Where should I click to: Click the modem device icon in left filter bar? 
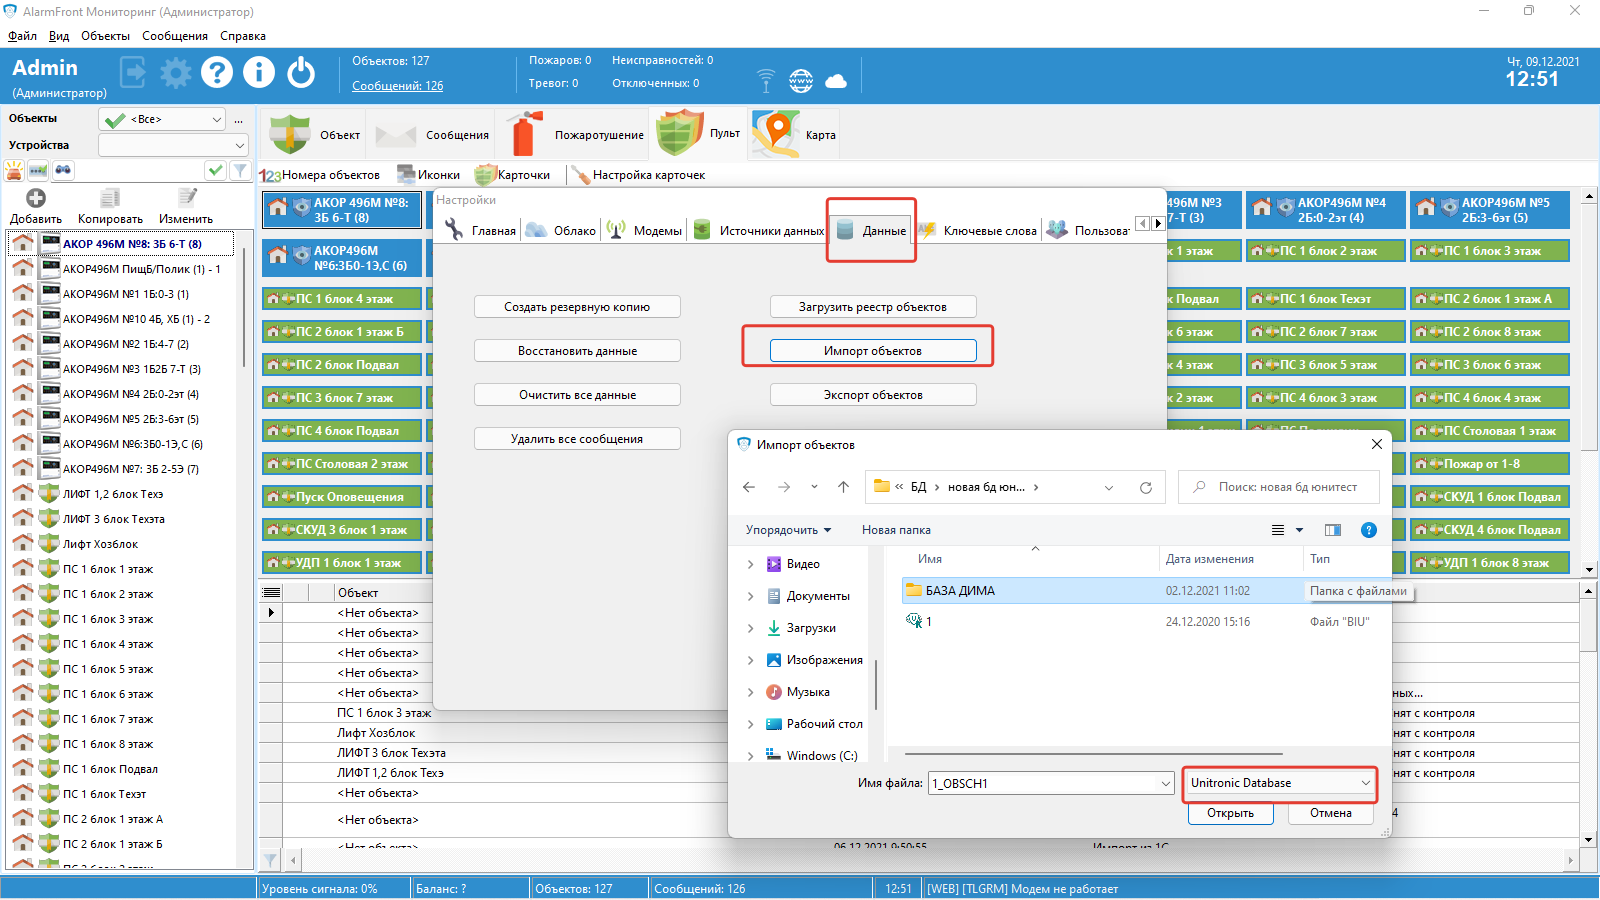(38, 170)
